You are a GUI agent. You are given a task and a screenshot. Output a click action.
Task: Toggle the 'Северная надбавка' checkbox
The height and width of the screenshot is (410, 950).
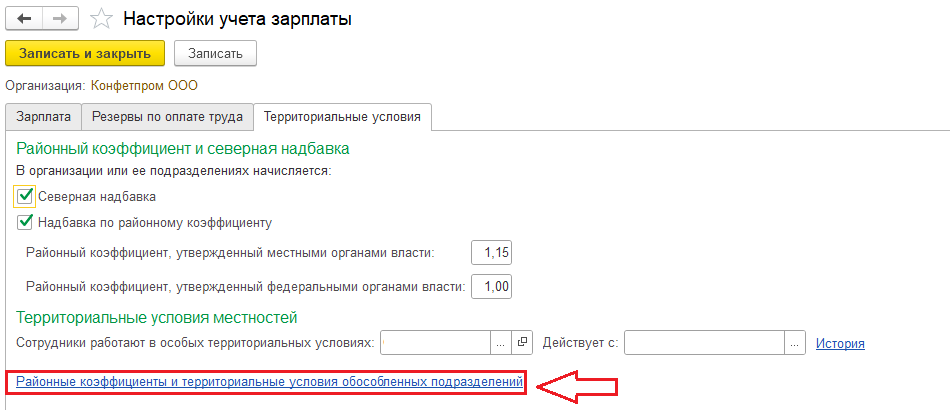pyautogui.click(x=26, y=196)
